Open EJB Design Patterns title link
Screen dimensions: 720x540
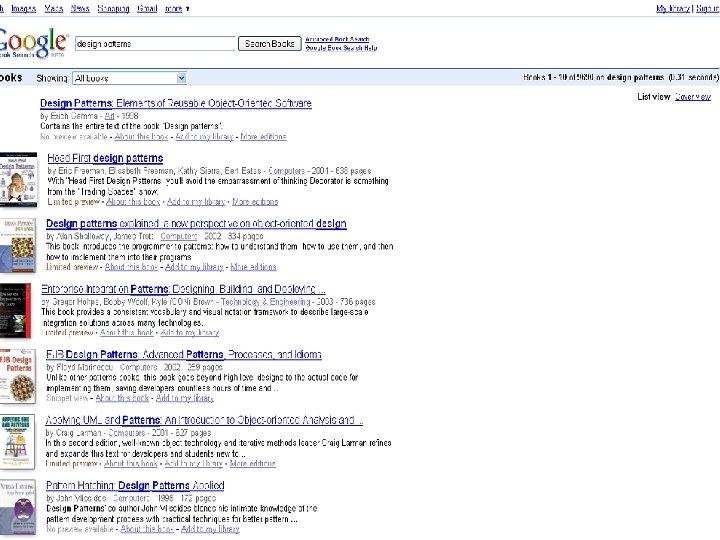click(184, 354)
